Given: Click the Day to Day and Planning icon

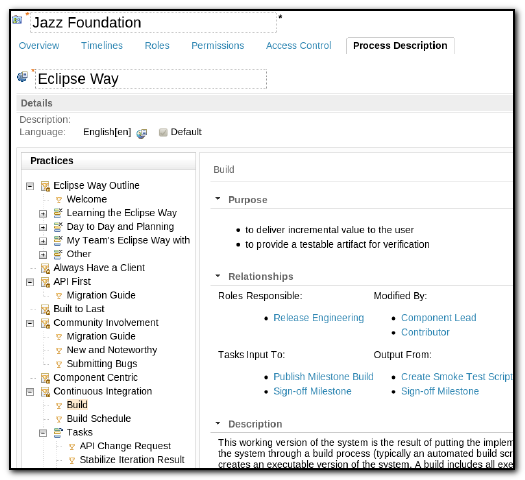Looking at the screenshot, I should pos(58,227).
